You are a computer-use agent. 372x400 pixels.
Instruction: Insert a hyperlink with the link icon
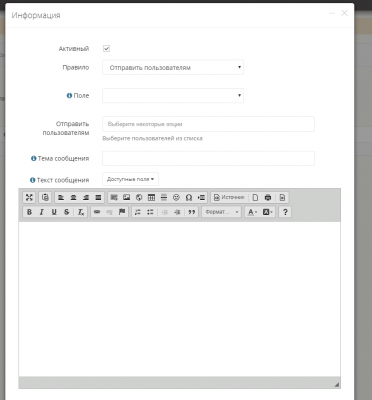(97, 212)
